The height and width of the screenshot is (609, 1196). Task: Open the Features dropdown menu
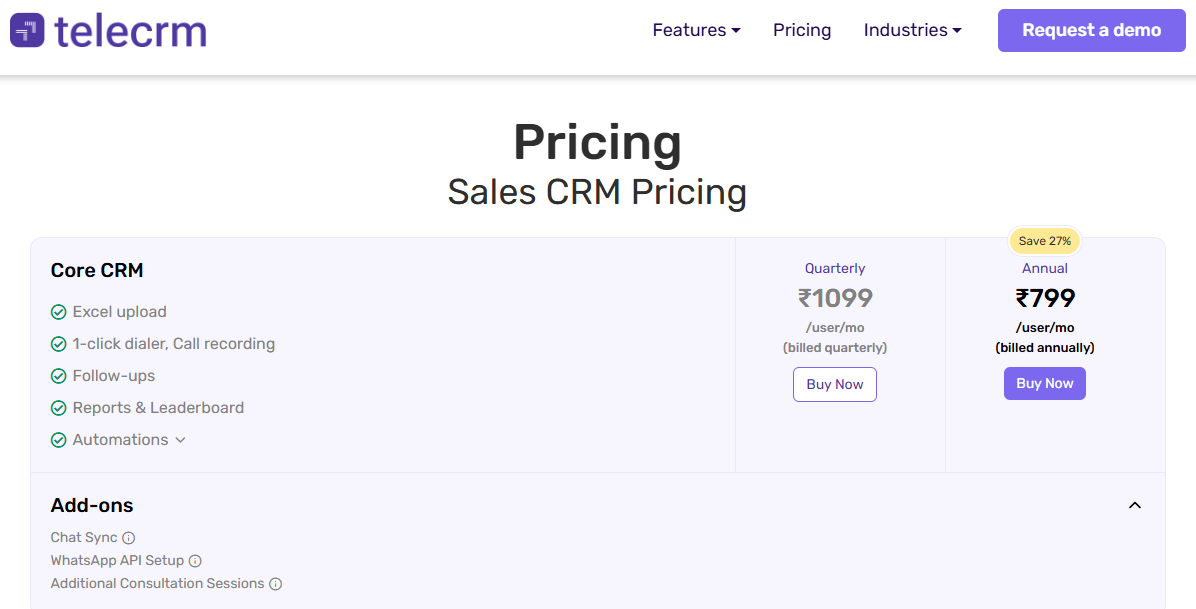(696, 30)
